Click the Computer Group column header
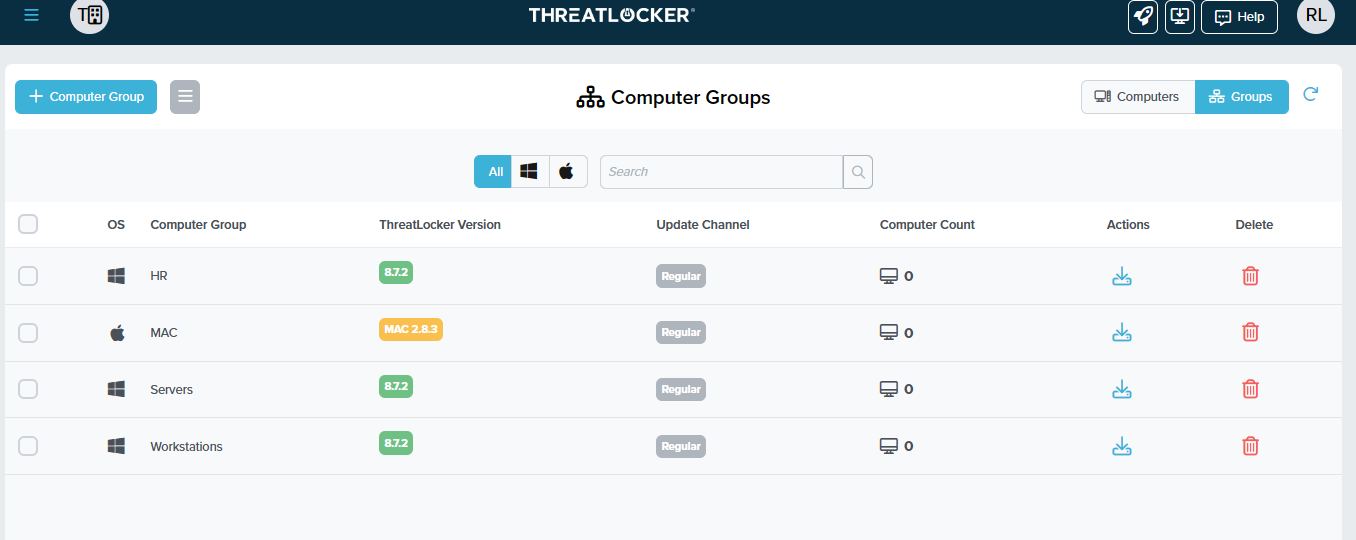The width and height of the screenshot is (1356, 540). click(x=198, y=225)
